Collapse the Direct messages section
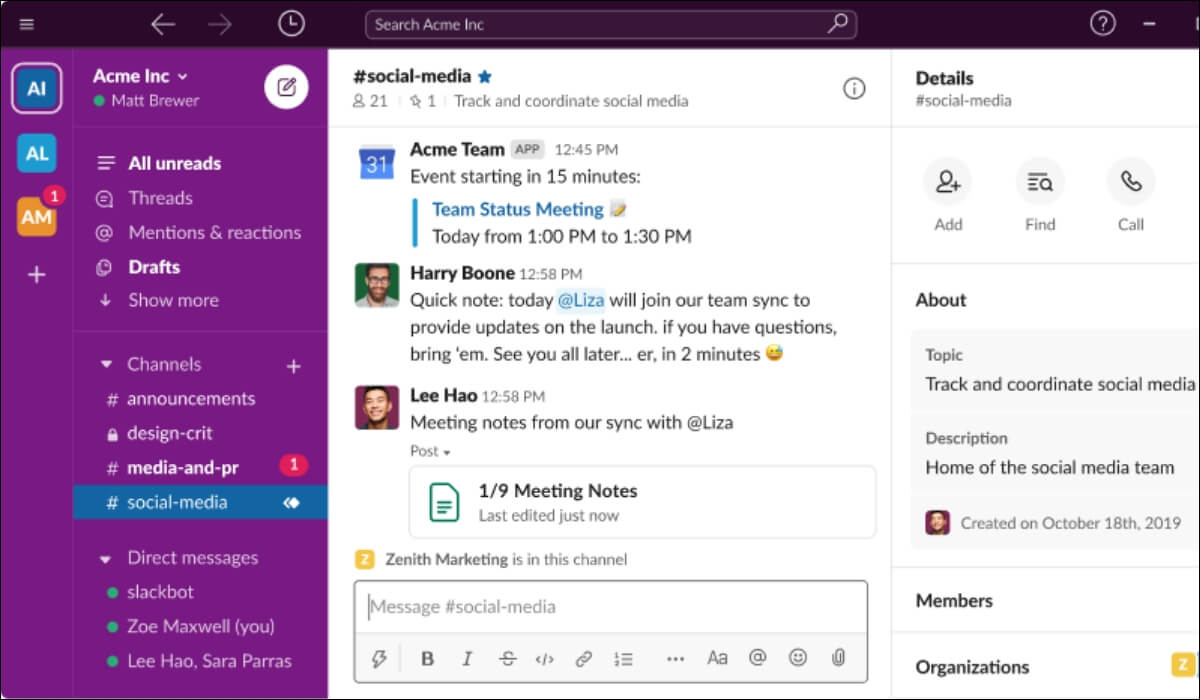1200x700 pixels. point(107,558)
